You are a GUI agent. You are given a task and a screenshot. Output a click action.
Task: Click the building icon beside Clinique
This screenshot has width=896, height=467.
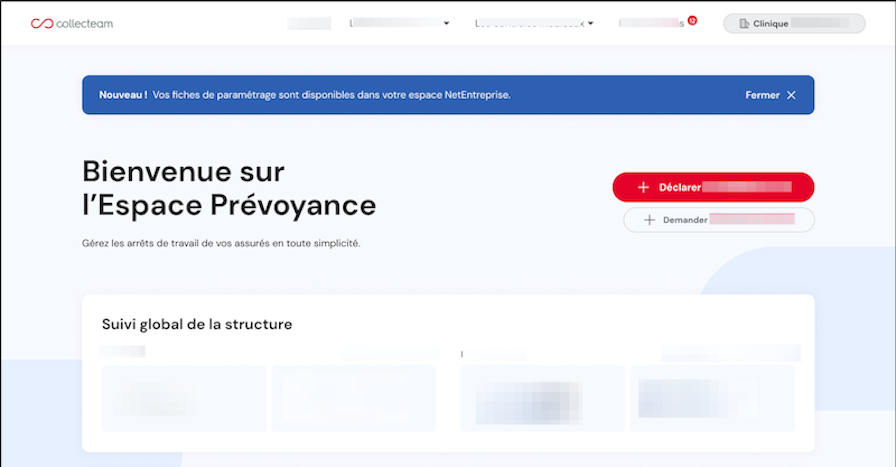click(744, 23)
